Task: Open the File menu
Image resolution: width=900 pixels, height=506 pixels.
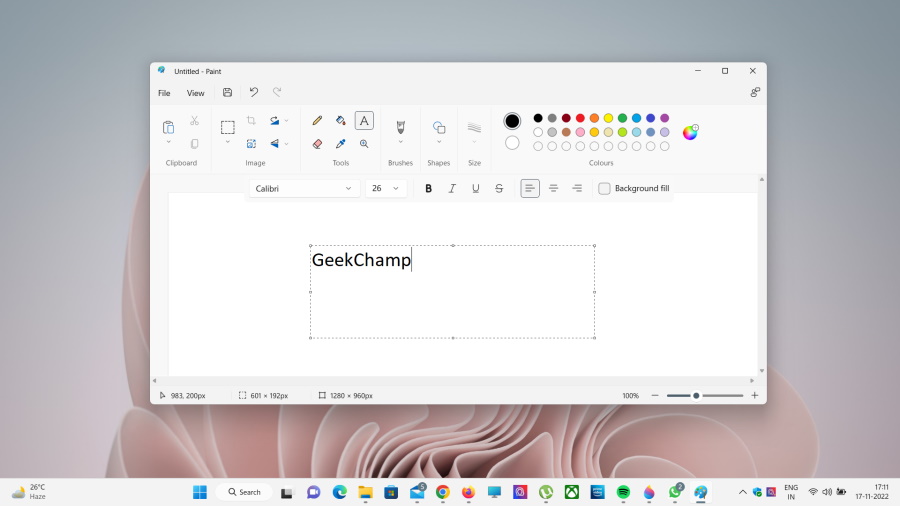Action: 164,93
